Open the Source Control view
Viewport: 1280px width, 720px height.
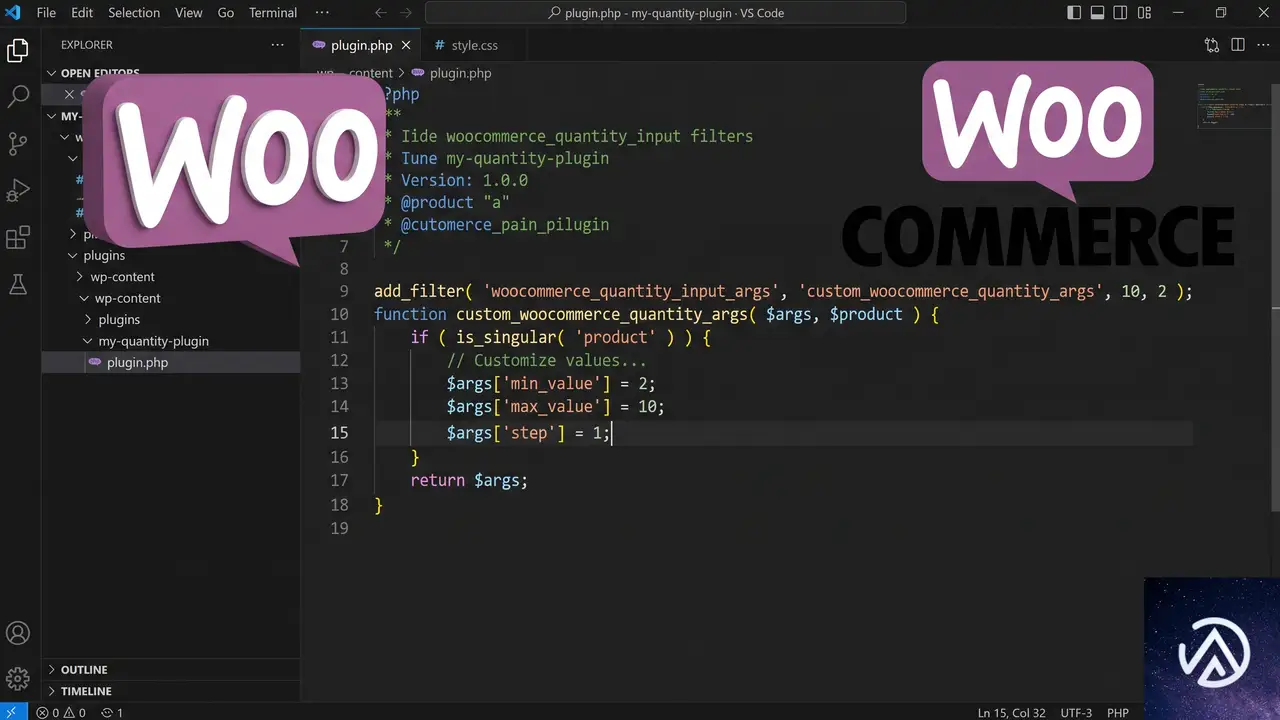click(18, 144)
